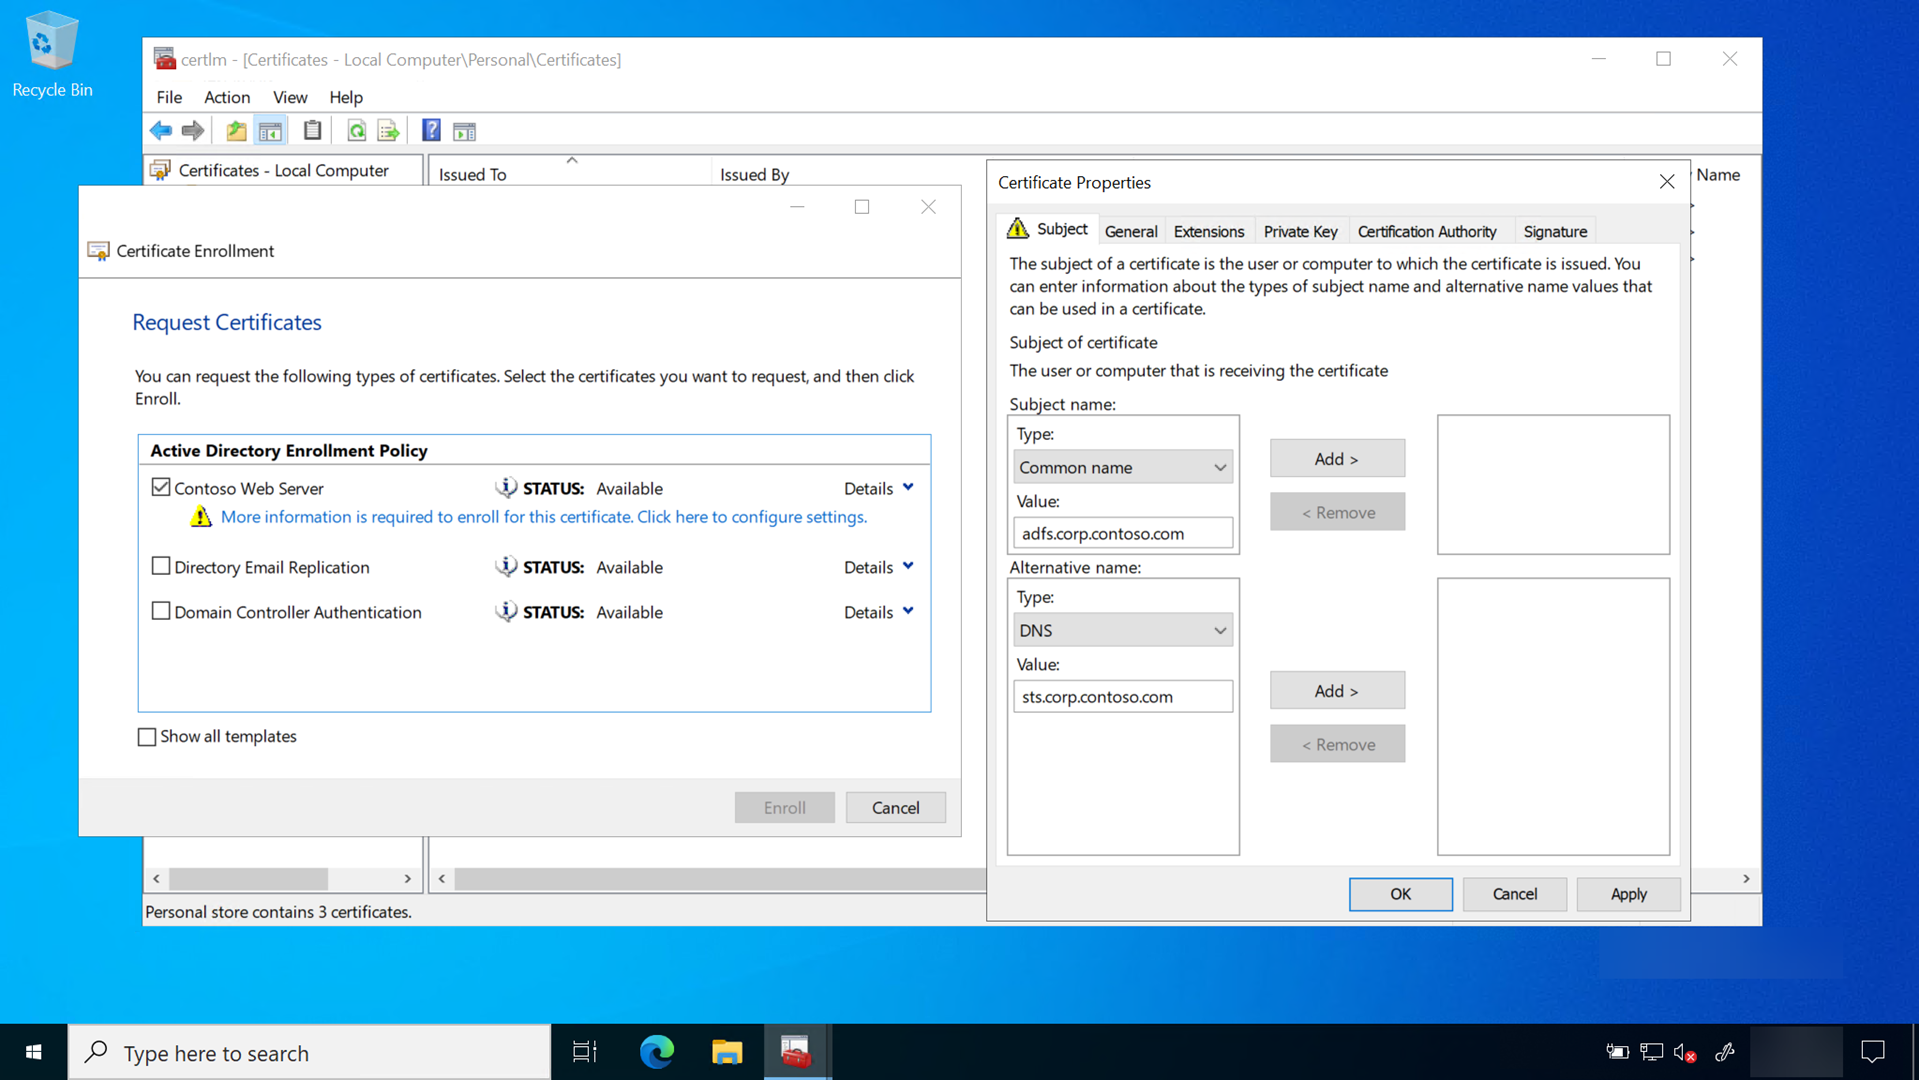Click the 'More information is required' configure settings link
Viewport: 1919px width, 1080px height.
pos(543,517)
